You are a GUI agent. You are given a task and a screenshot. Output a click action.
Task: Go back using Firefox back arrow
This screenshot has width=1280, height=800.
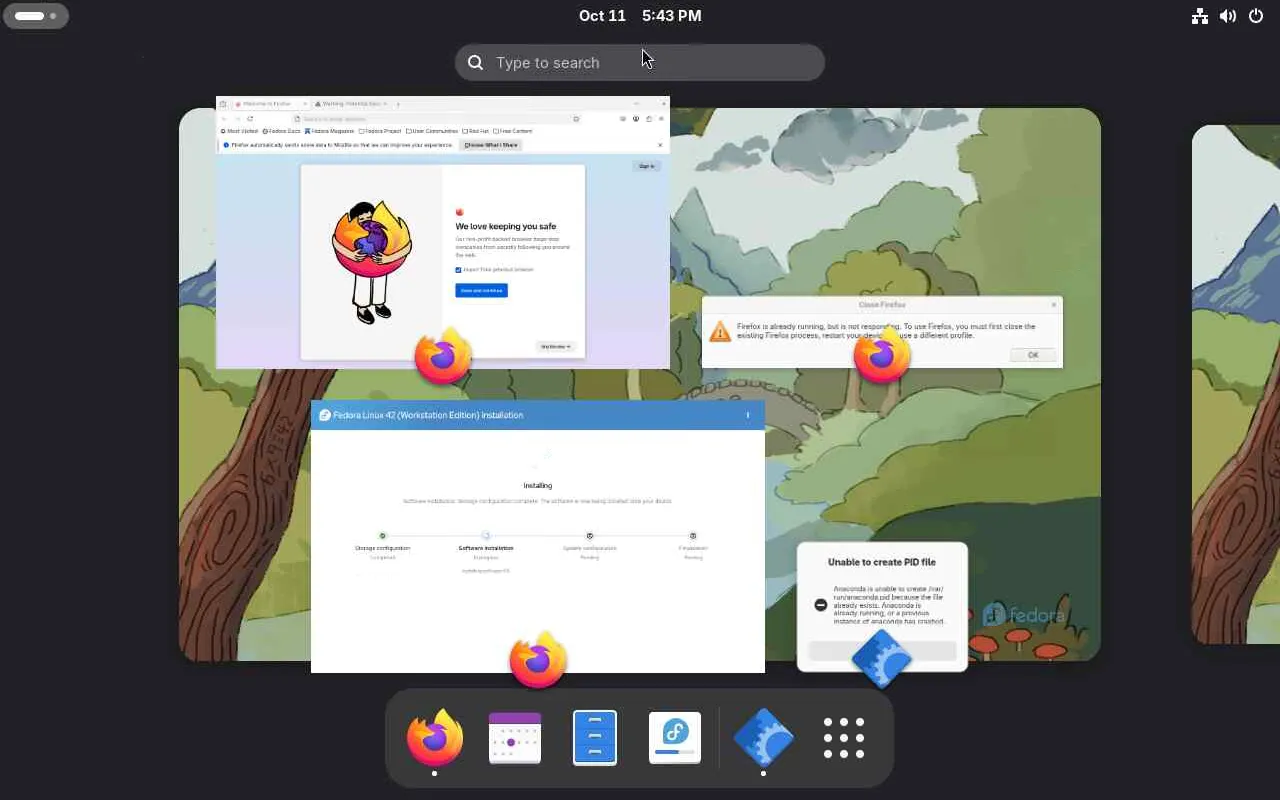[224, 119]
